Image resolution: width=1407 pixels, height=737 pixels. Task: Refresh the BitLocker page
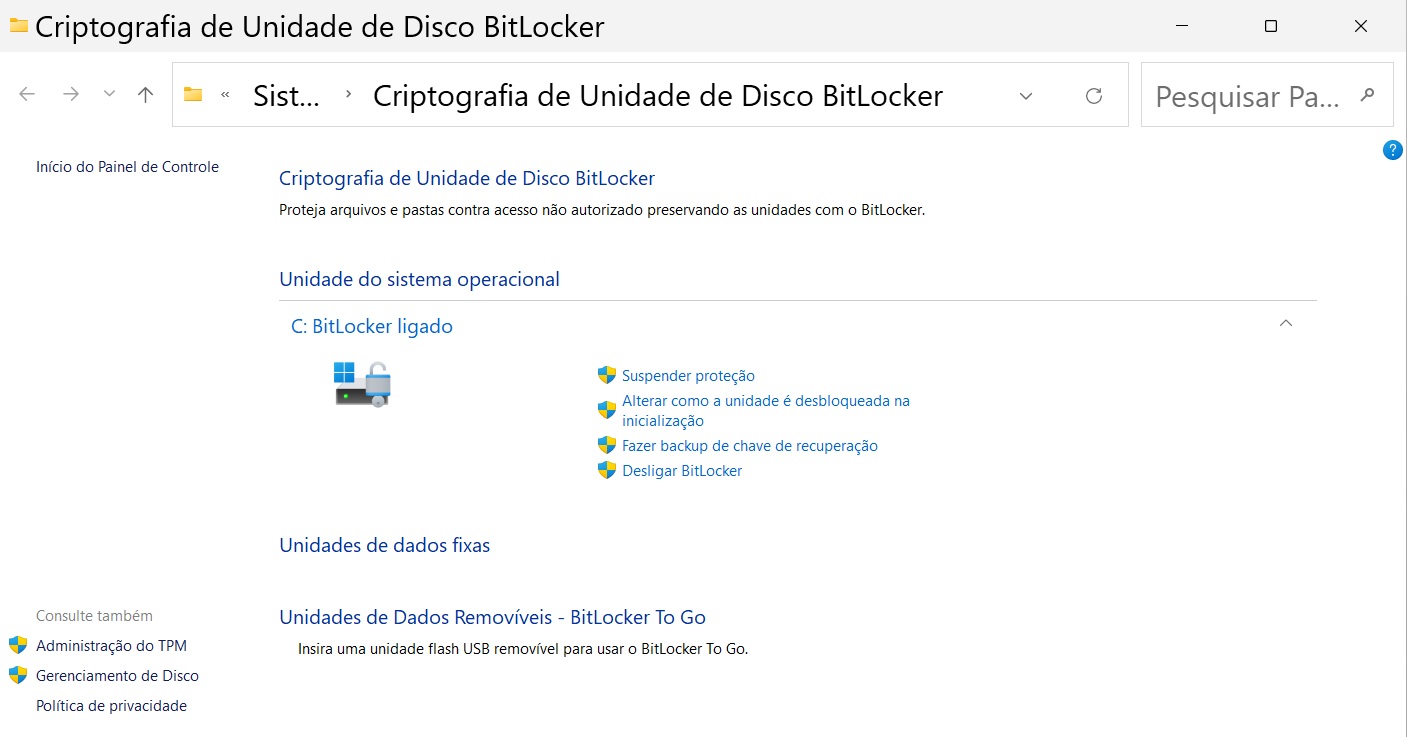point(1094,96)
